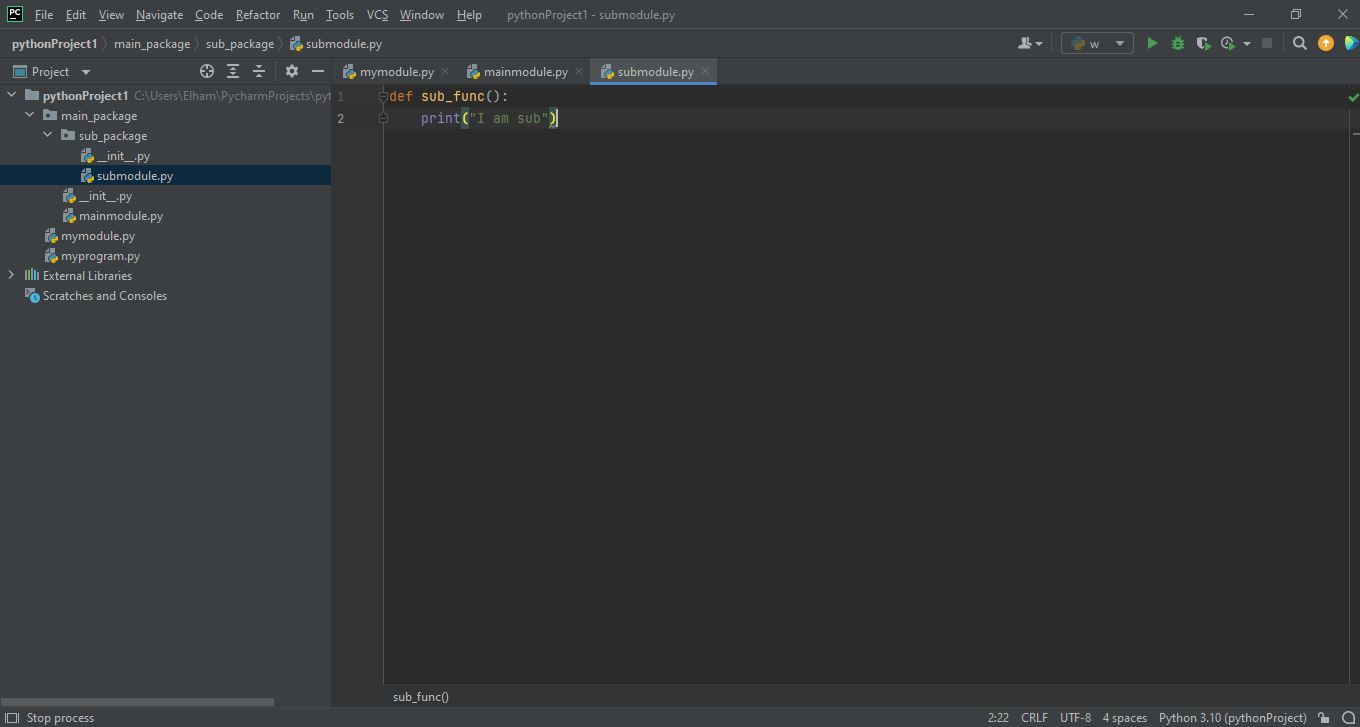Run with Coverage from the toolbar
This screenshot has height=727, width=1360.
pyautogui.click(x=1203, y=43)
